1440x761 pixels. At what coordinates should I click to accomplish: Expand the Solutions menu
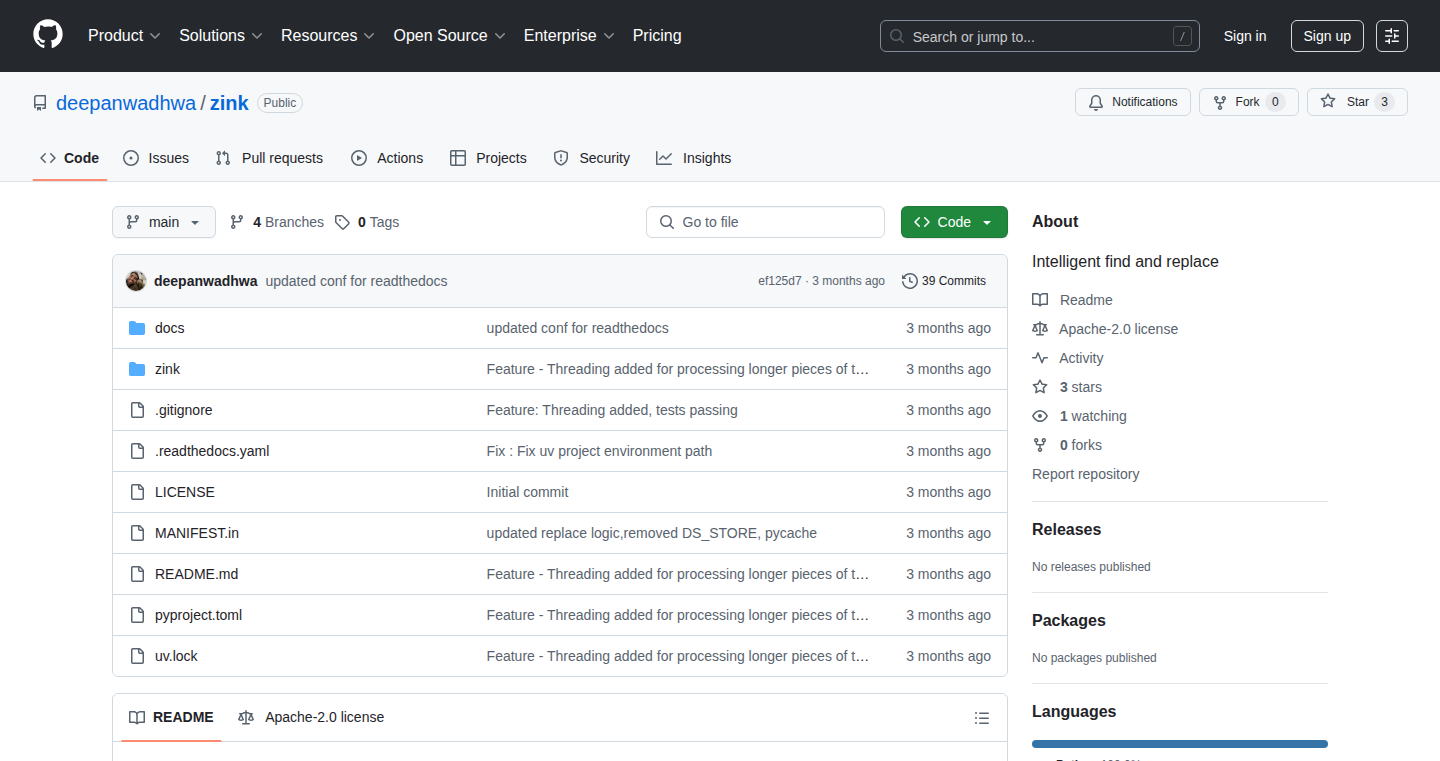(x=221, y=35)
